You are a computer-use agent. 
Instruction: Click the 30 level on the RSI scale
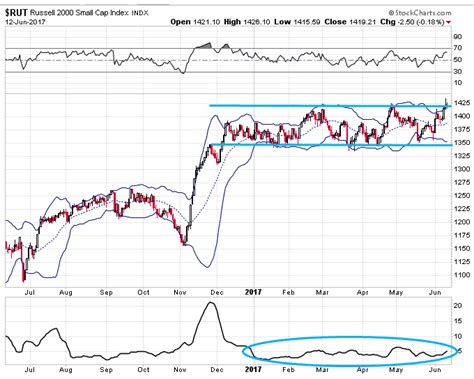(x=458, y=71)
